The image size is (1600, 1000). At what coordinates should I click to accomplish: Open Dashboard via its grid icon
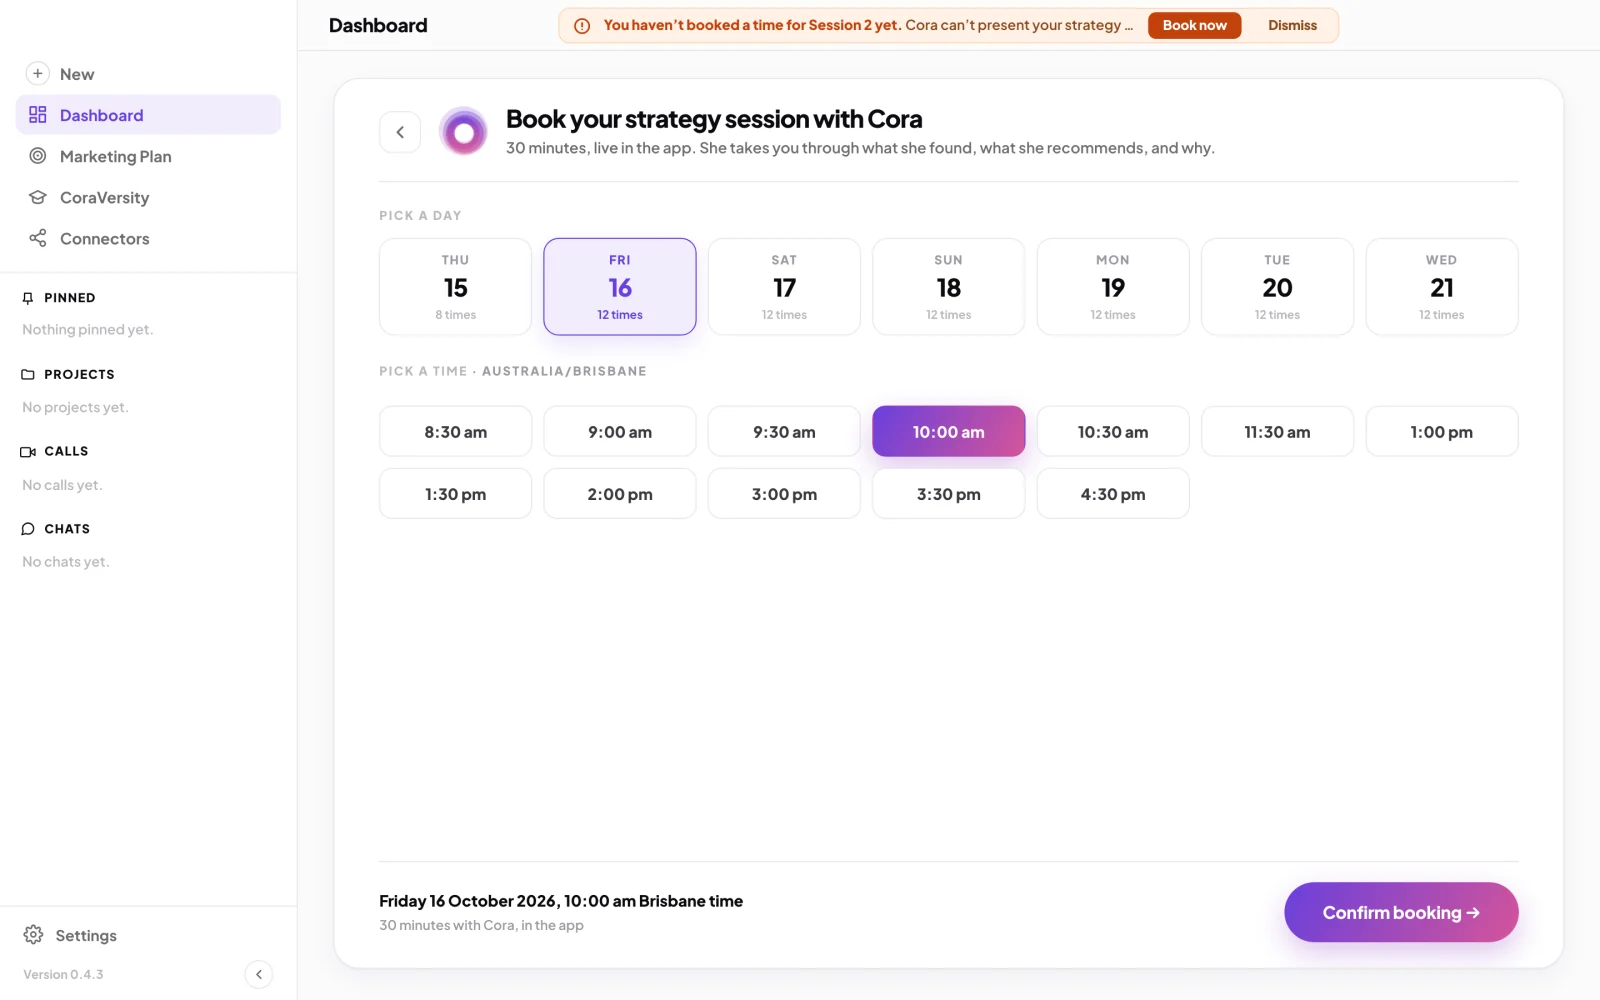pyautogui.click(x=38, y=115)
